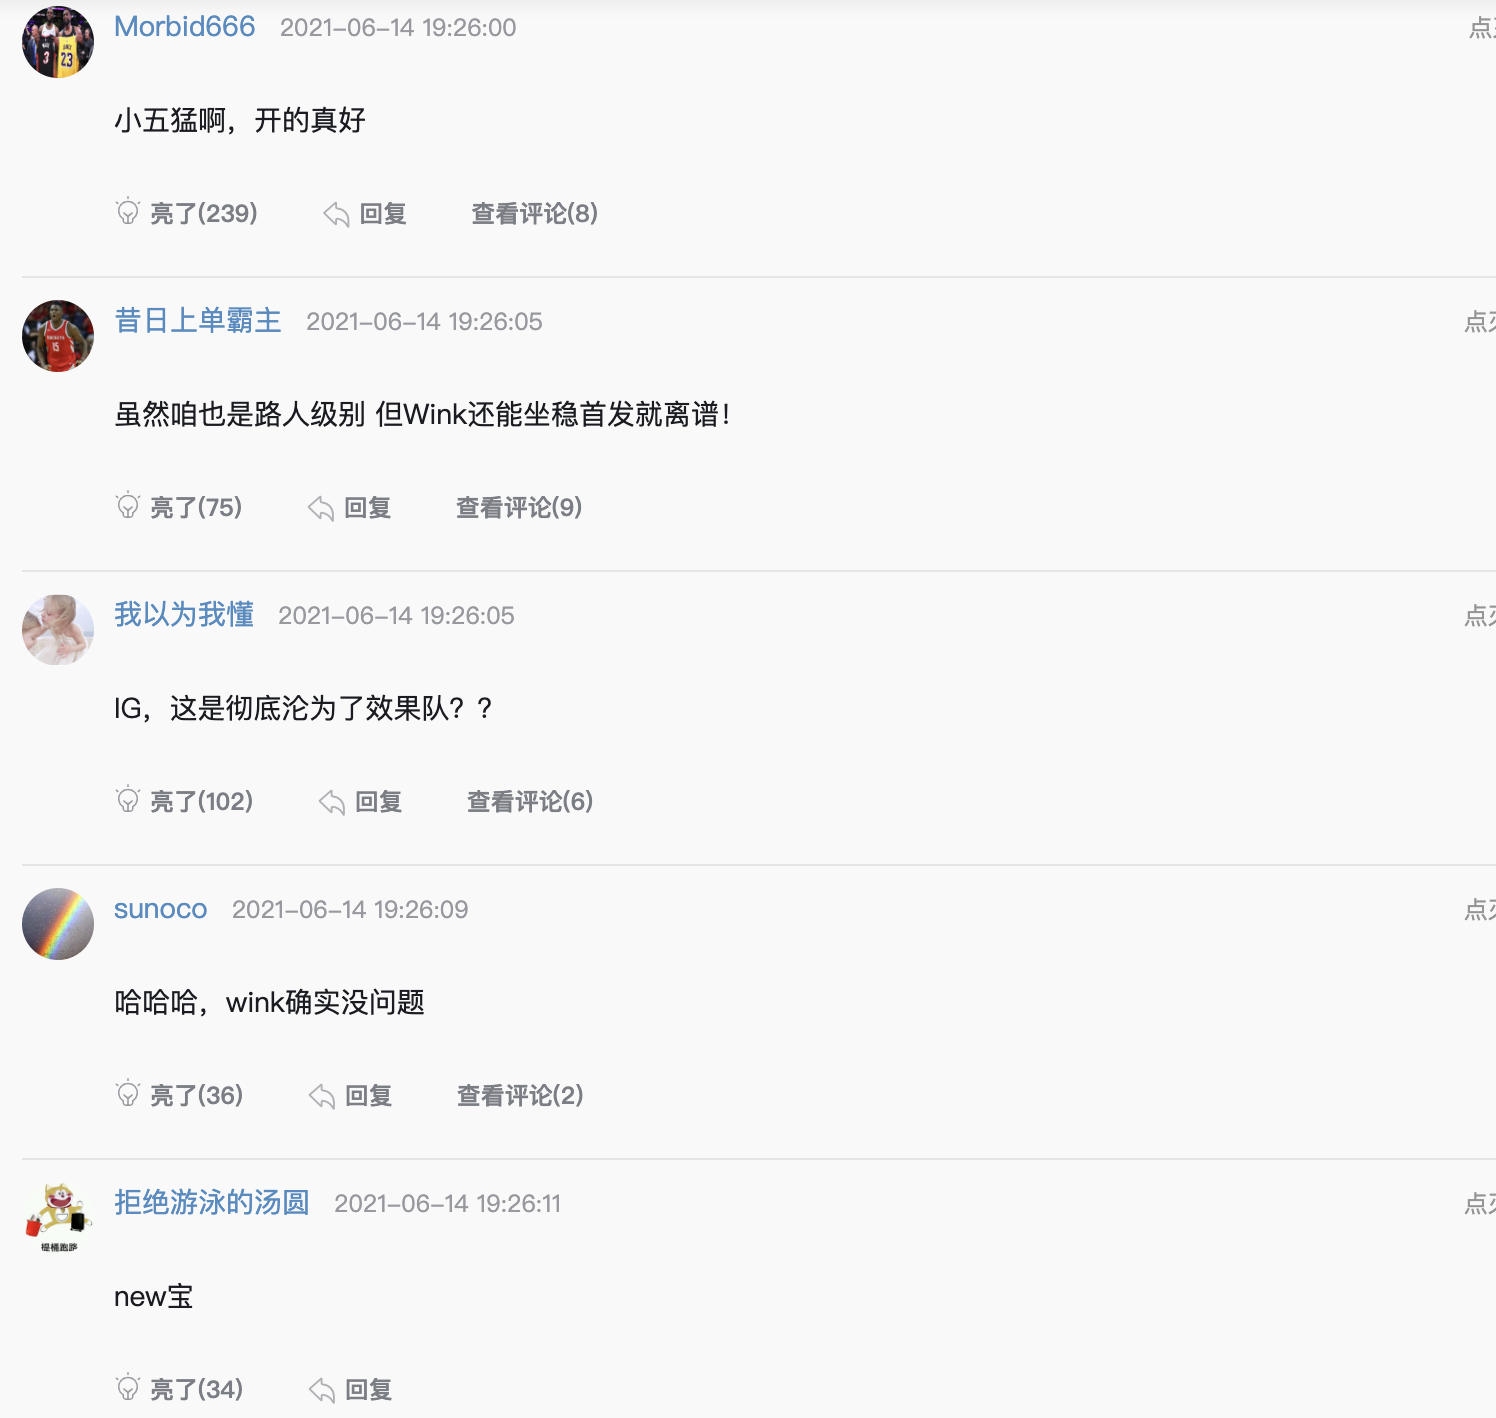Viewport: 1496px width, 1418px height.
Task: Click the reply arrow icon under Morbid666's comment
Action: click(336, 214)
